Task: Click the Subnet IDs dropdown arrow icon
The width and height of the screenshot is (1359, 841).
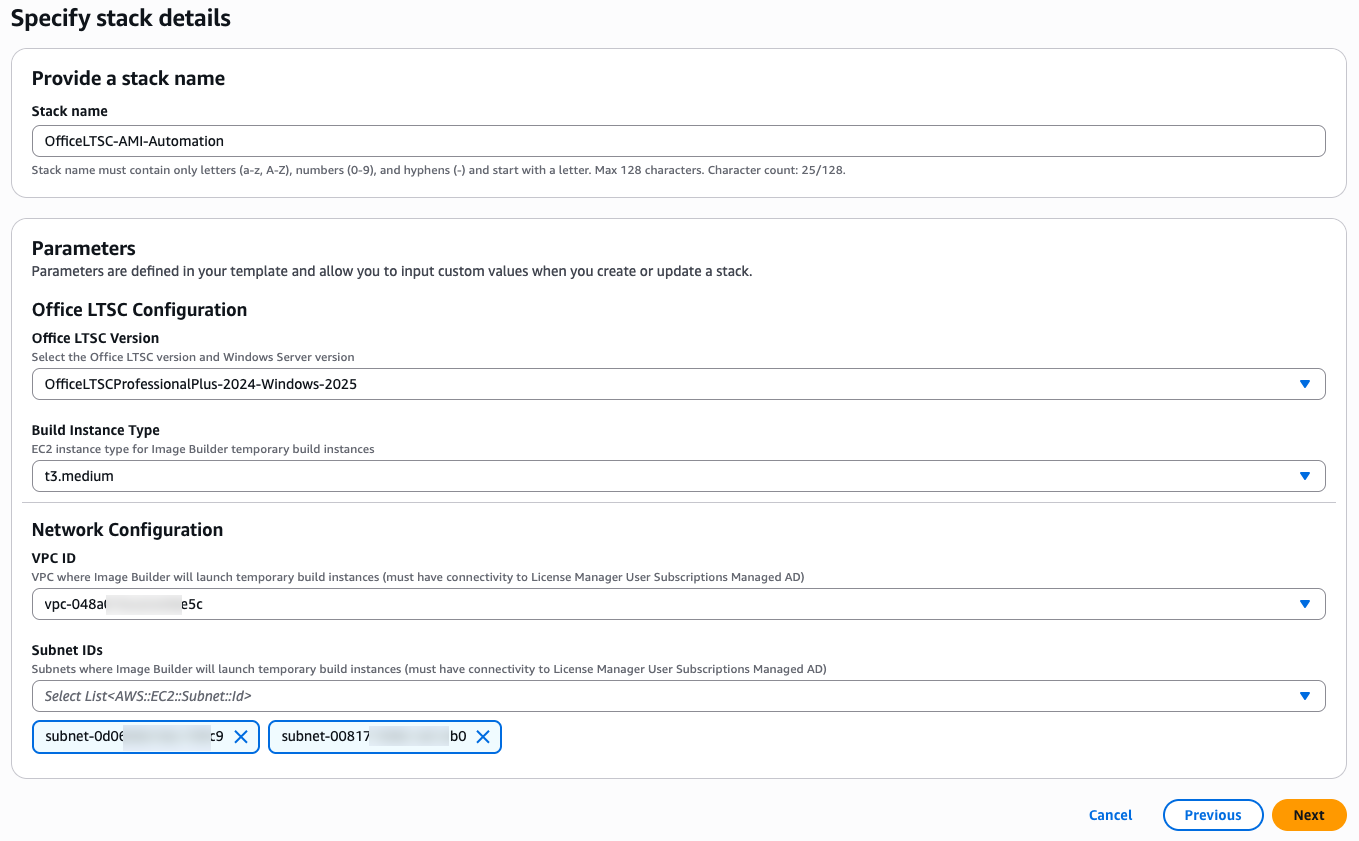Action: click(x=1305, y=695)
